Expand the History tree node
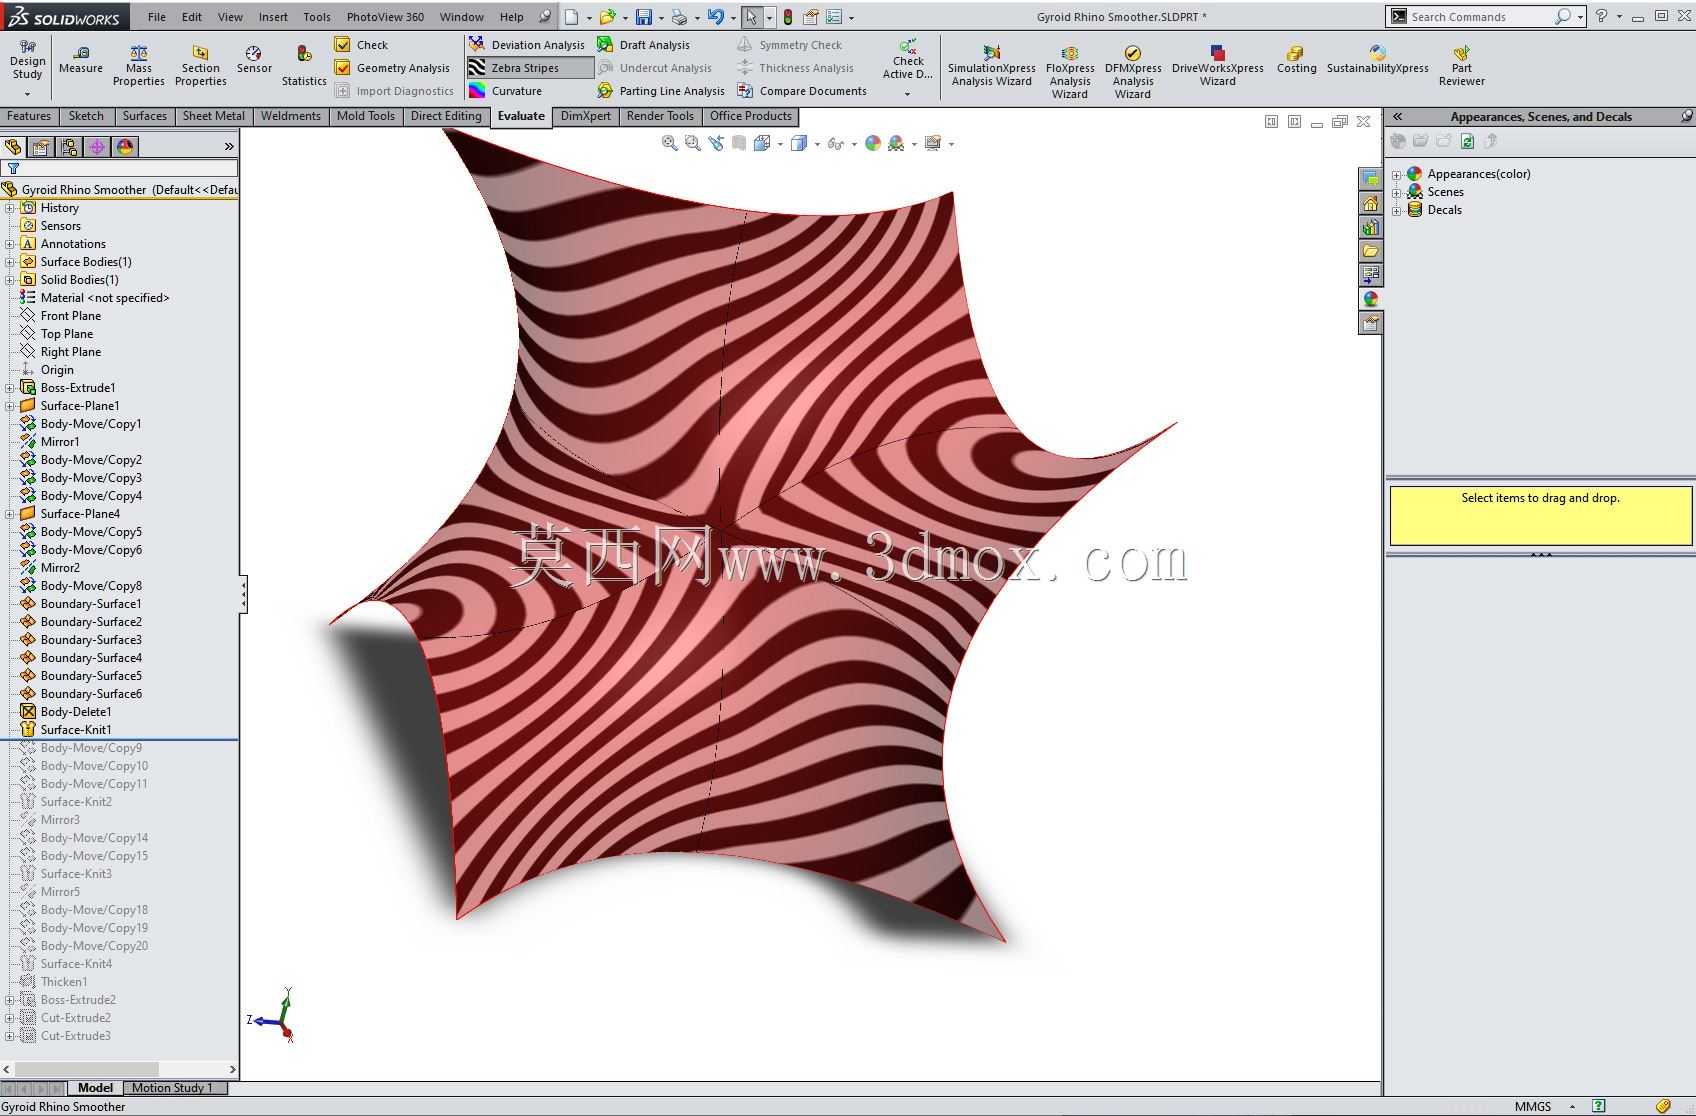Image resolution: width=1696 pixels, height=1116 pixels. point(10,208)
